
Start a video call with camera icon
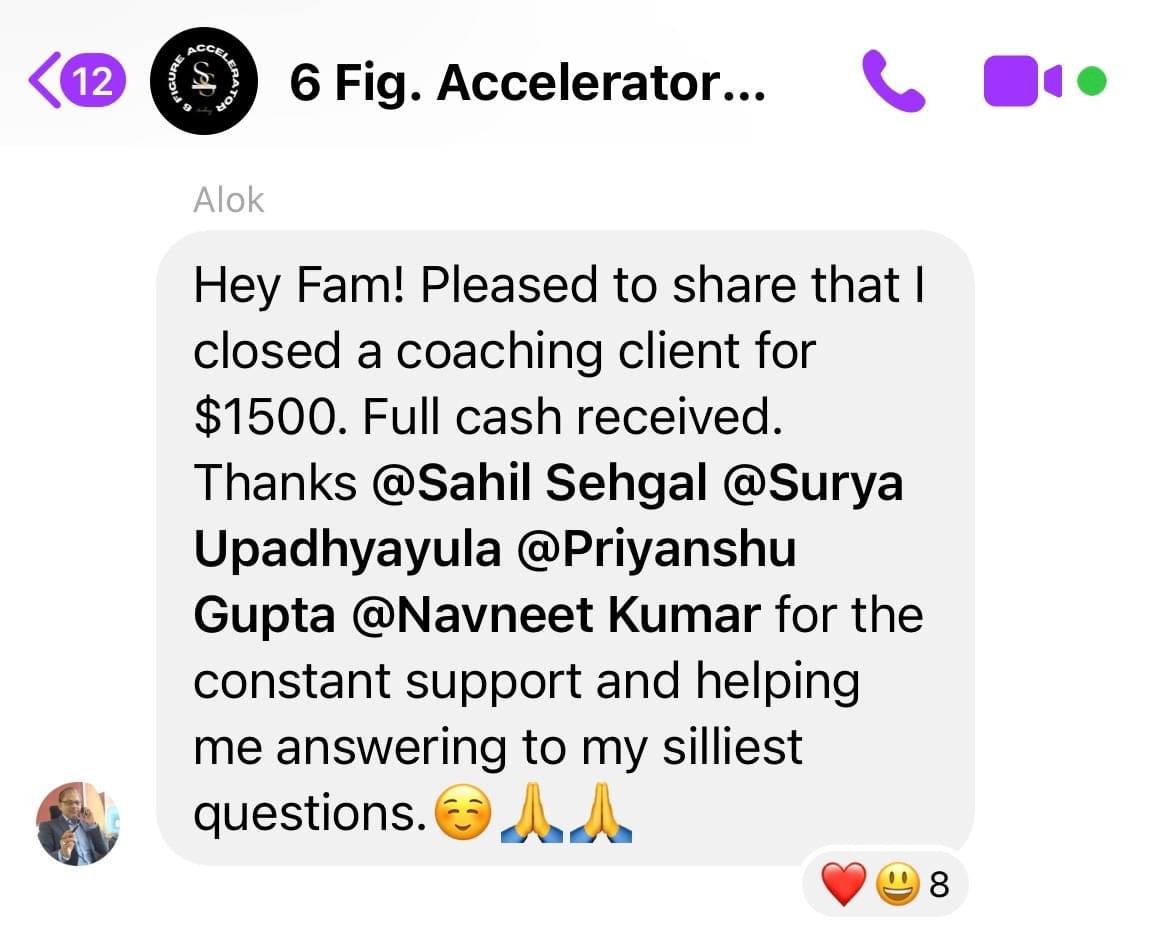tap(1022, 81)
